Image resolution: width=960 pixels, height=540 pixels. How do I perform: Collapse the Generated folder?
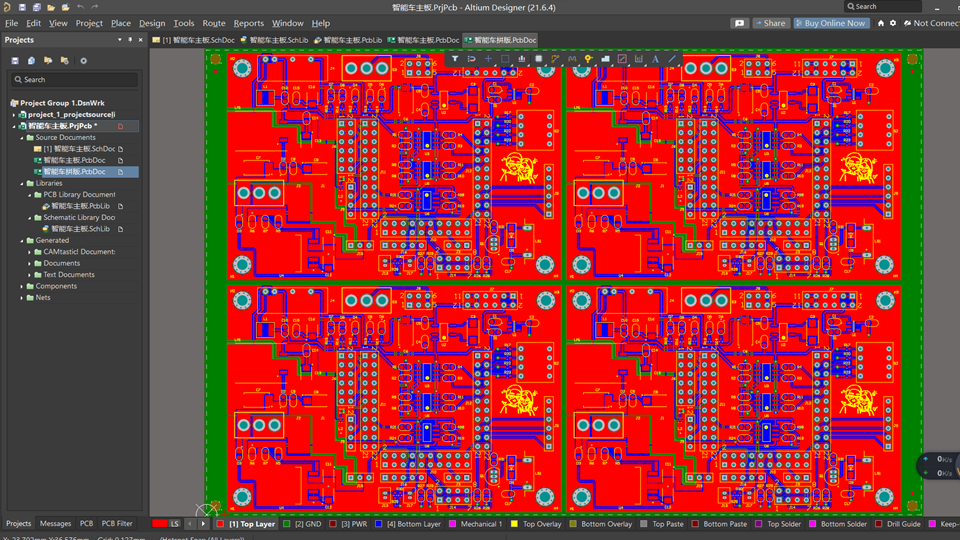22,241
